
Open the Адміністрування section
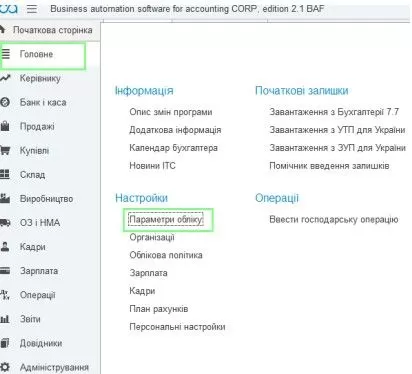click(x=54, y=367)
